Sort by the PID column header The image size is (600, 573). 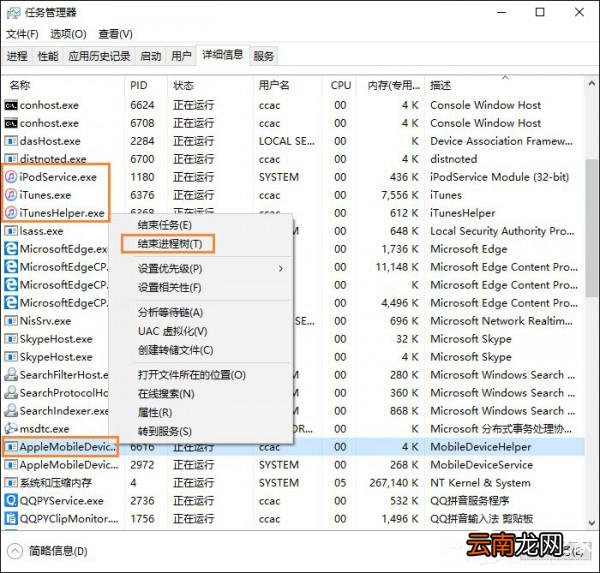[146, 85]
